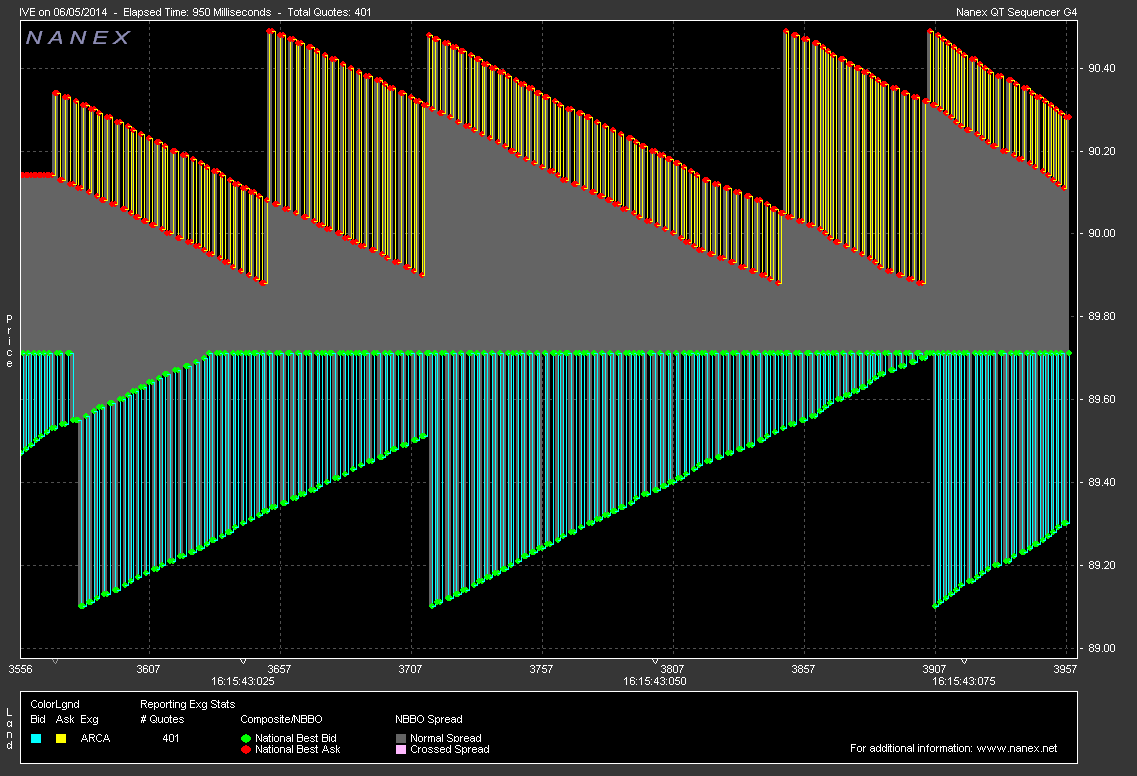Click the time marker above 16:15:43:075
The width and height of the screenshot is (1137, 776).
point(964,661)
